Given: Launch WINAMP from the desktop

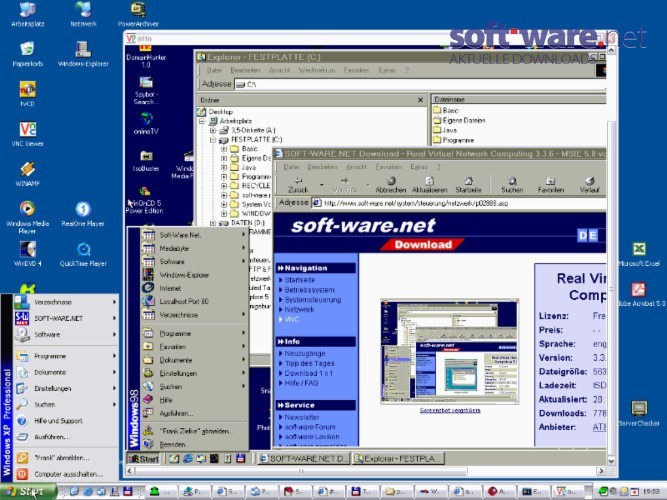Looking at the screenshot, I should [27, 174].
